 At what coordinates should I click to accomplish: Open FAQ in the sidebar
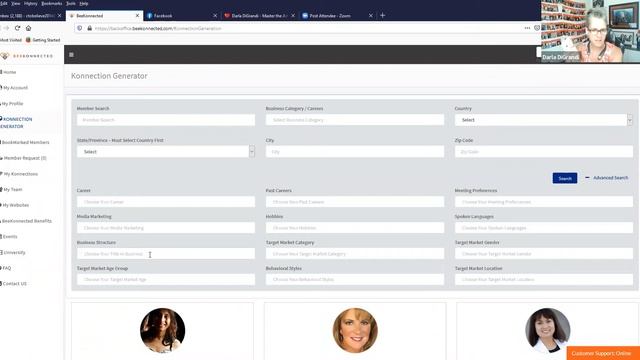click(6, 268)
